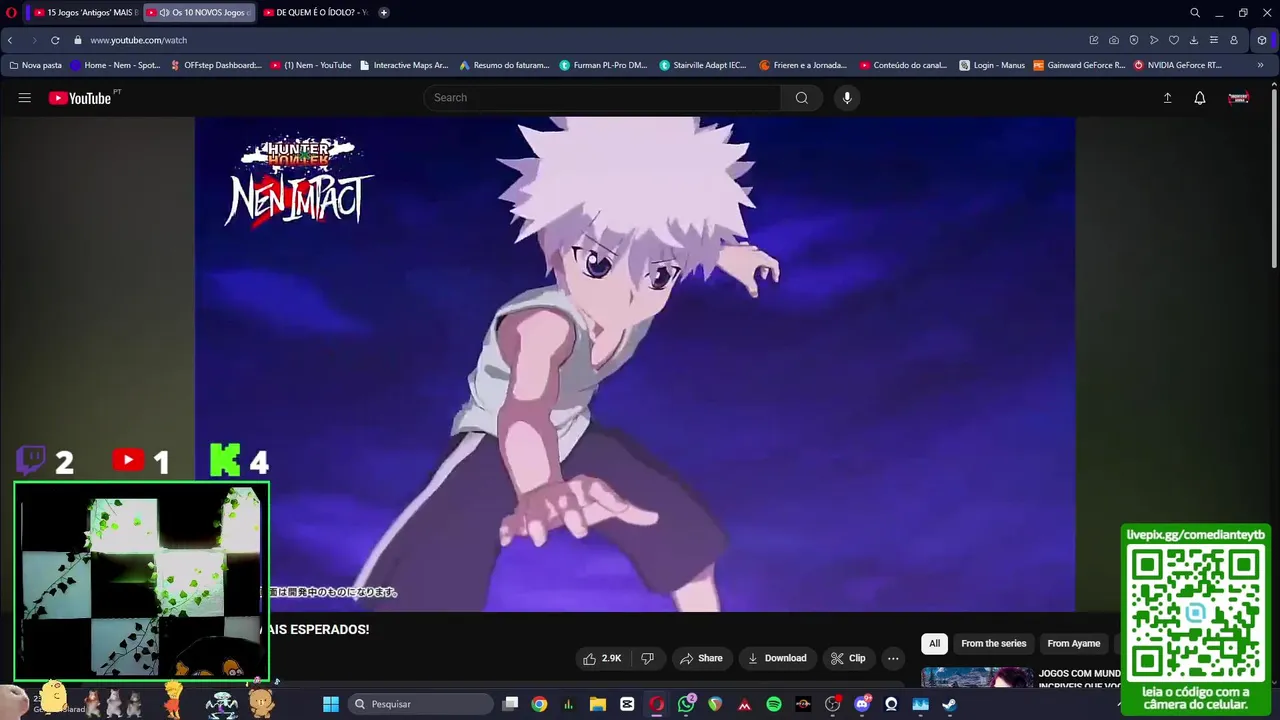The image size is (1280, 720).
Task: Open Opera tab search magnifier
Action: [x=1194, y=13]
